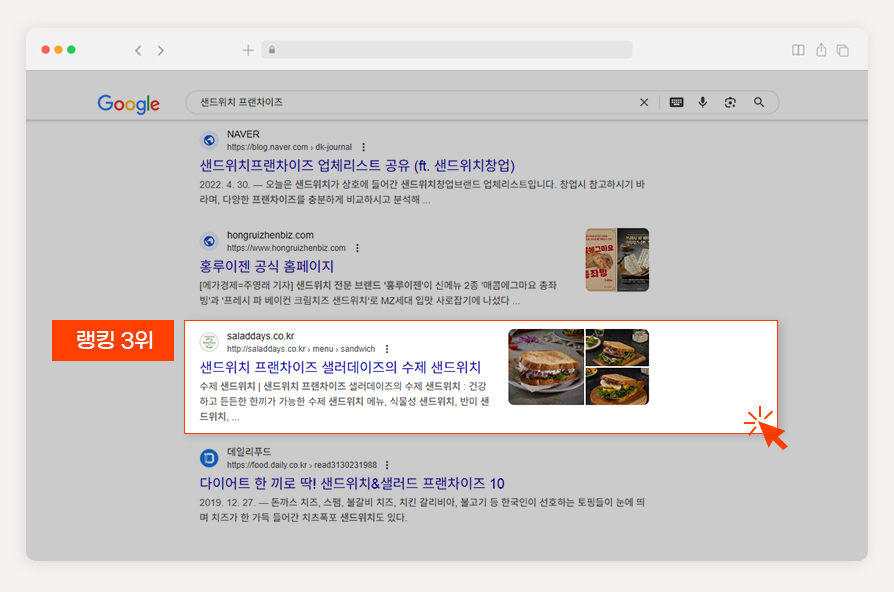Click the blog.naver.com › dk-journal URL text
The height and width of the screenshot is (592, 894).
(x=289, y=147)
